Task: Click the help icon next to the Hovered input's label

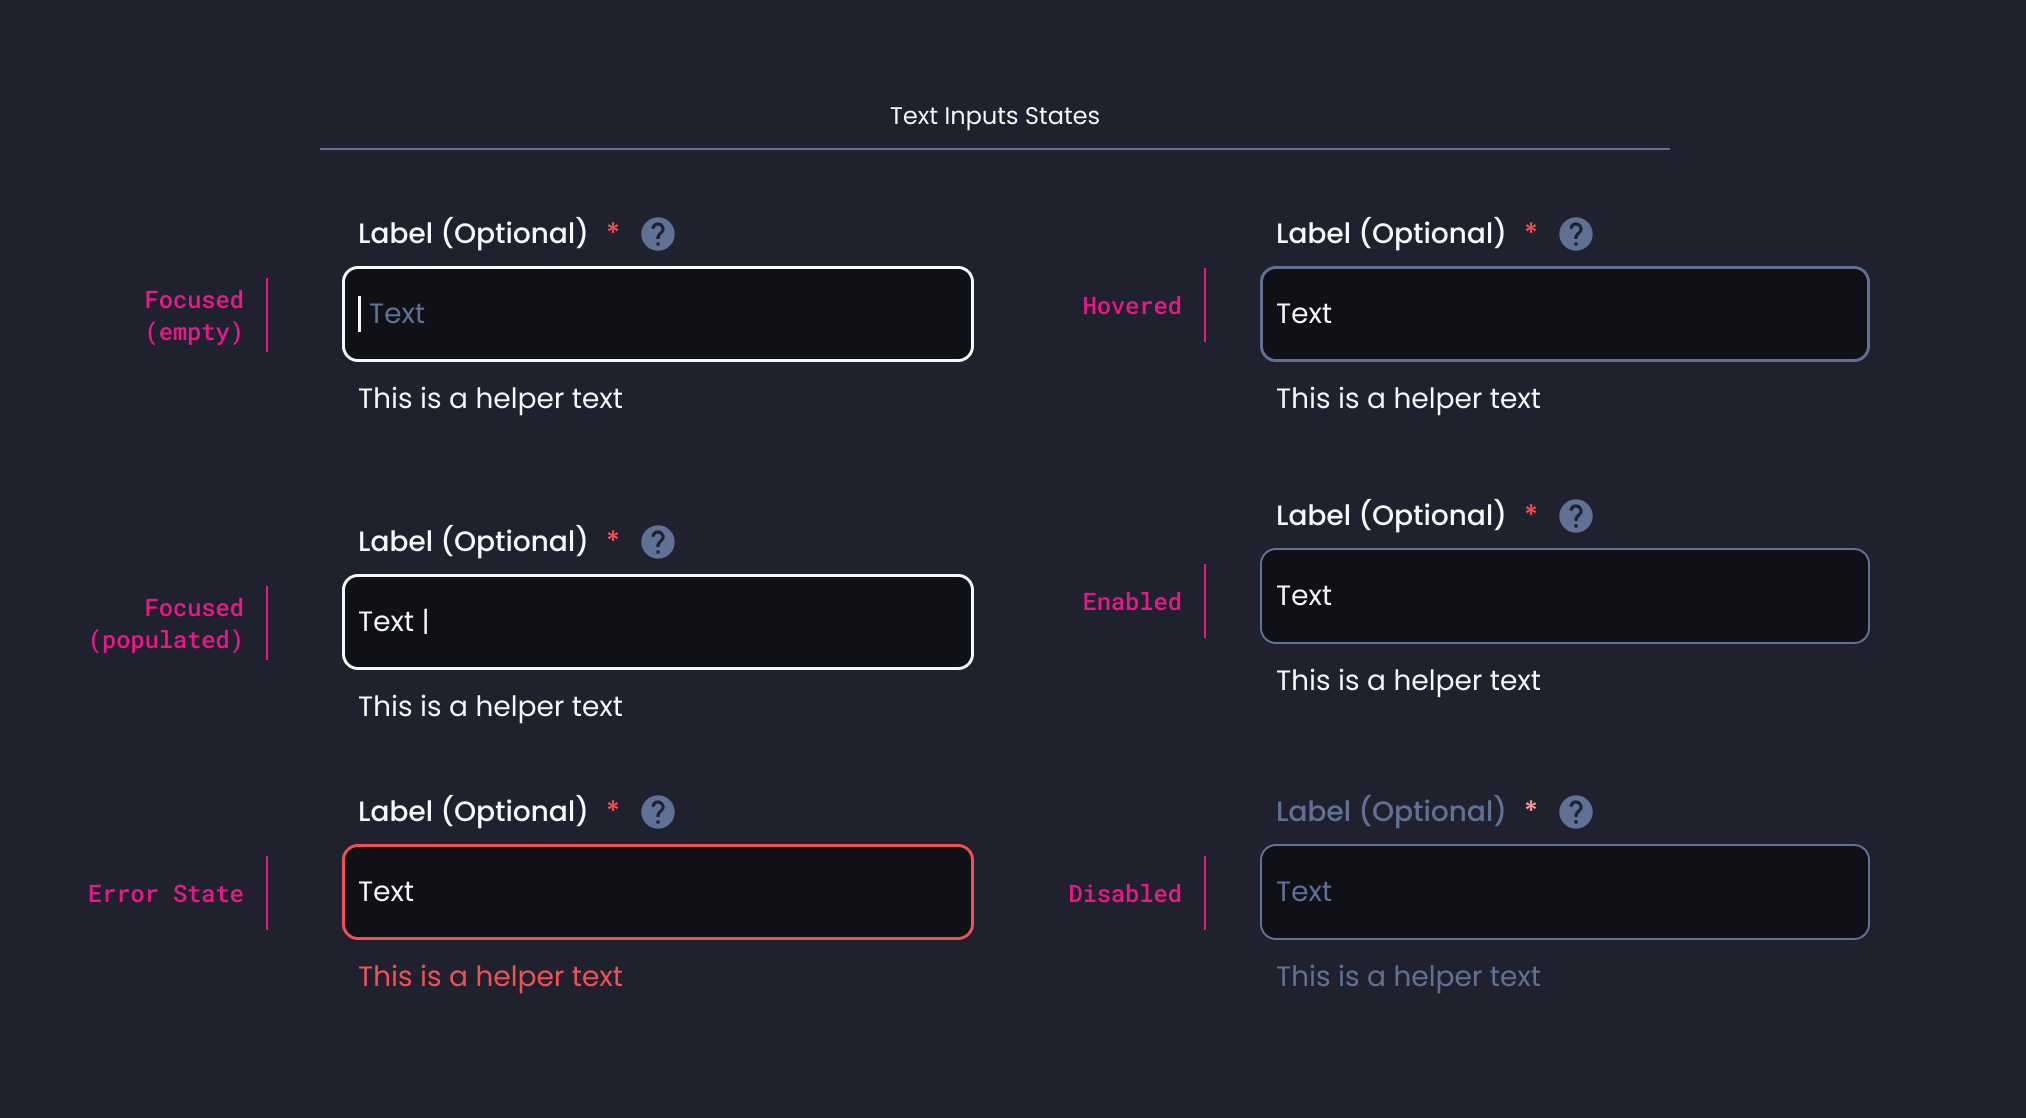Action: point(1575,233)
